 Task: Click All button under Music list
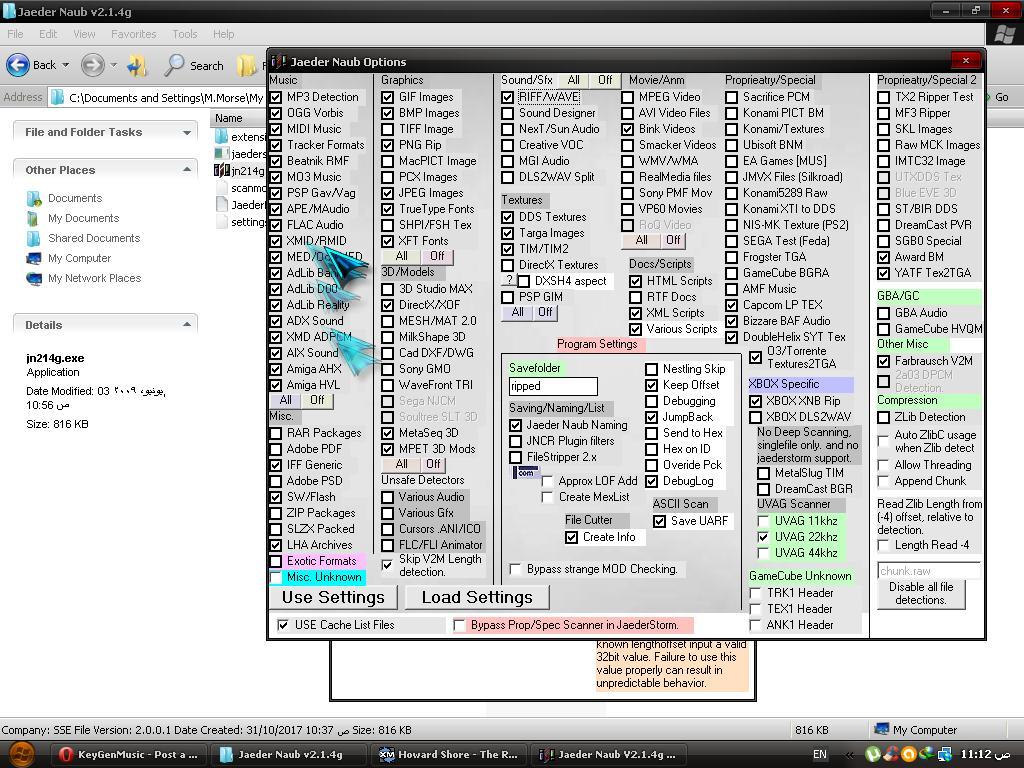coord(285,400)
